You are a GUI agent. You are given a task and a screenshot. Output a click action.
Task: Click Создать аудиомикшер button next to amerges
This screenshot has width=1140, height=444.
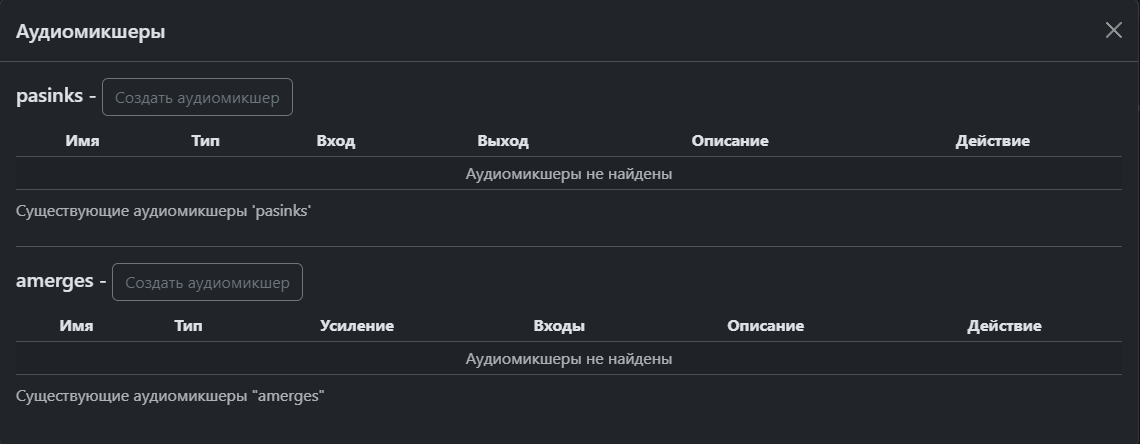pos(207,282)
